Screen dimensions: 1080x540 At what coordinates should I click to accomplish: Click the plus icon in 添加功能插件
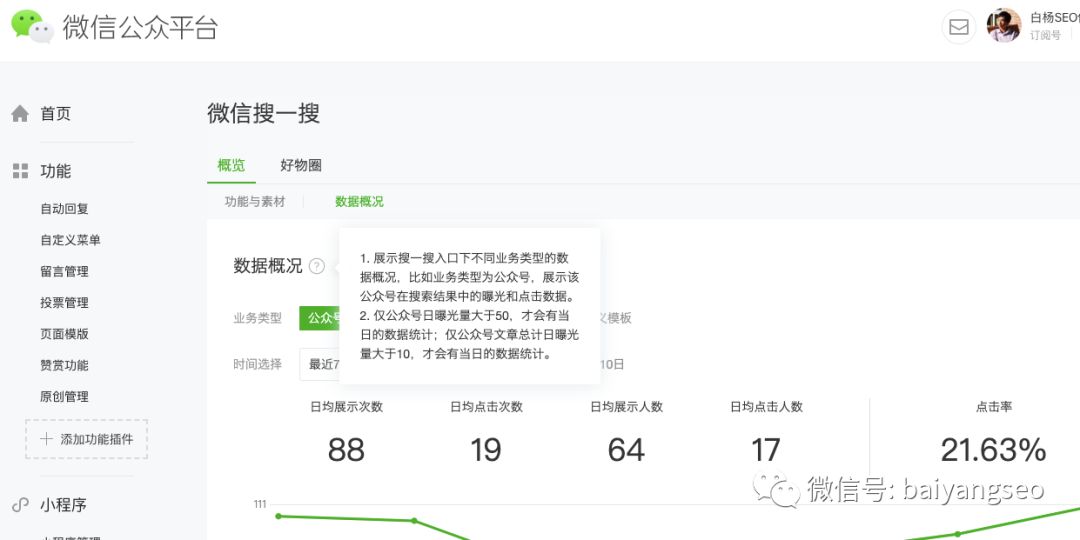pos(46,439)
